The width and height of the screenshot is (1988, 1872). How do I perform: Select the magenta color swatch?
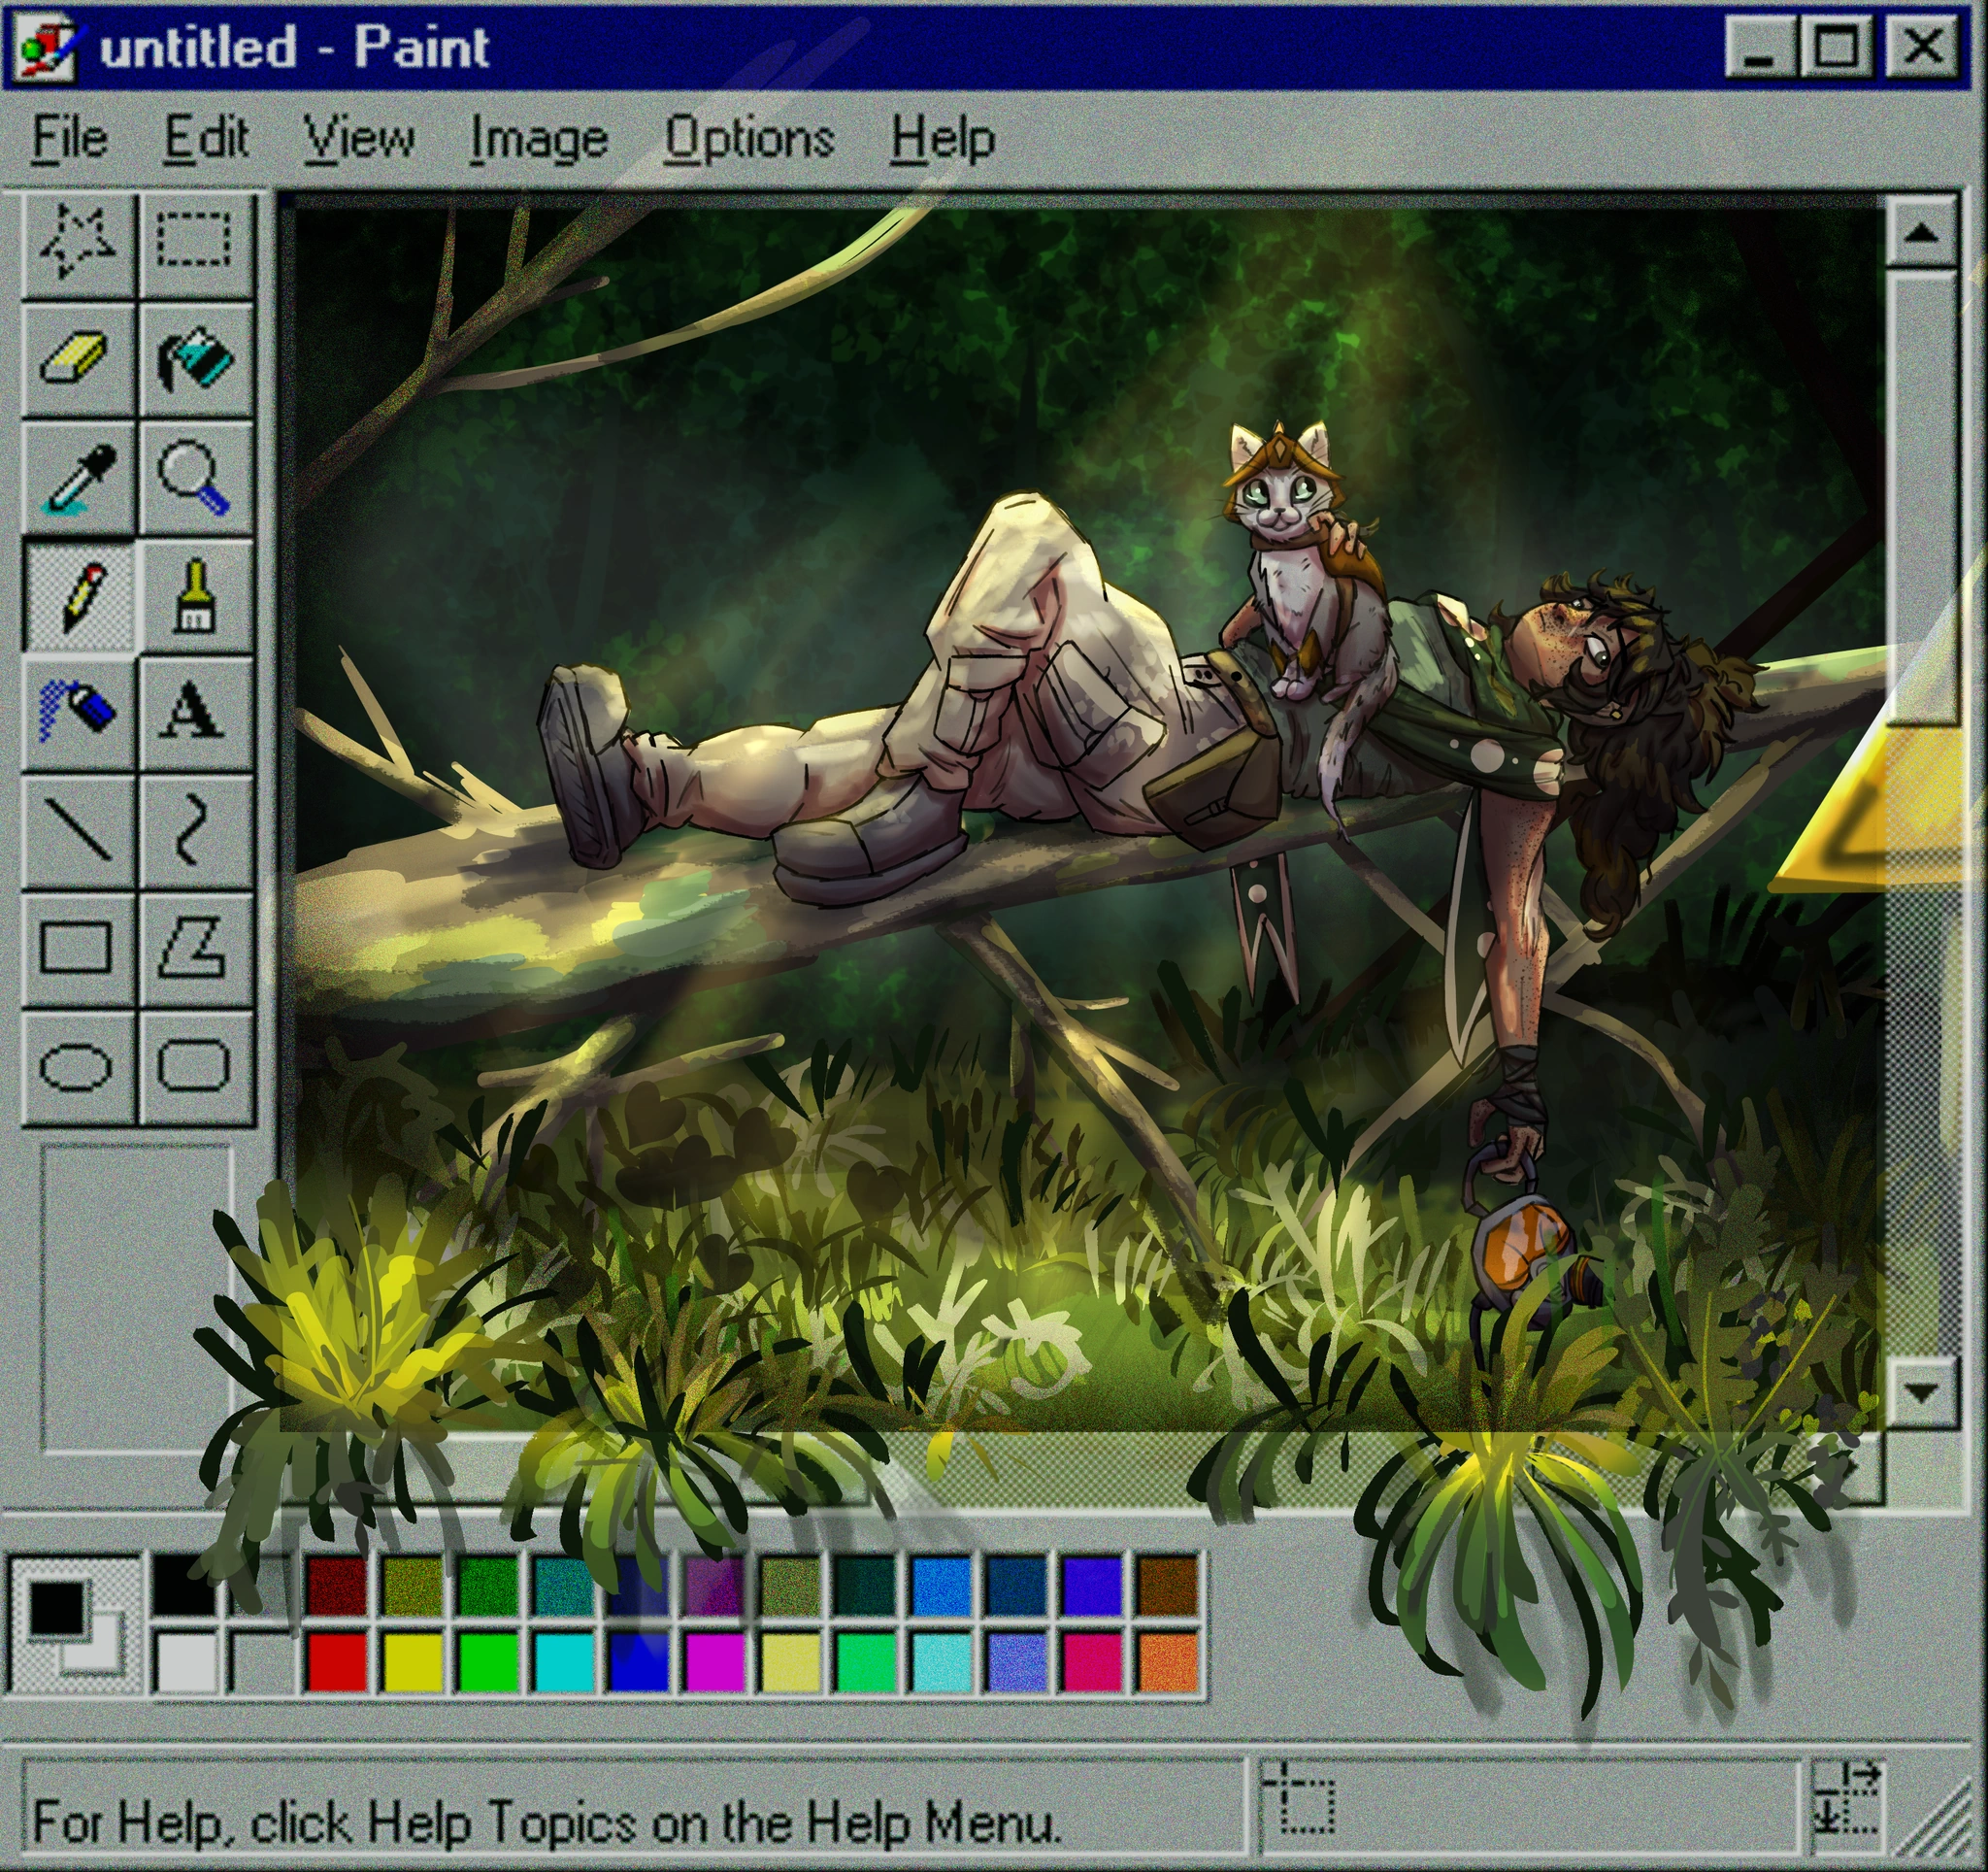coord(716,1662)
